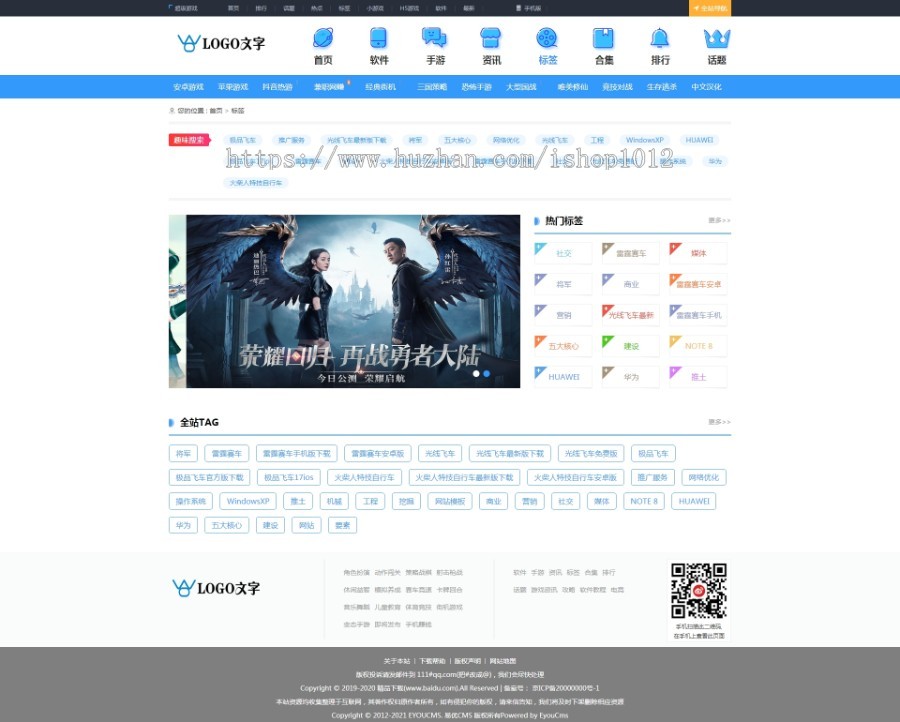900x722 pixels.
Task: Open the 话题 crown icon
Action: [x=716, y=38]
